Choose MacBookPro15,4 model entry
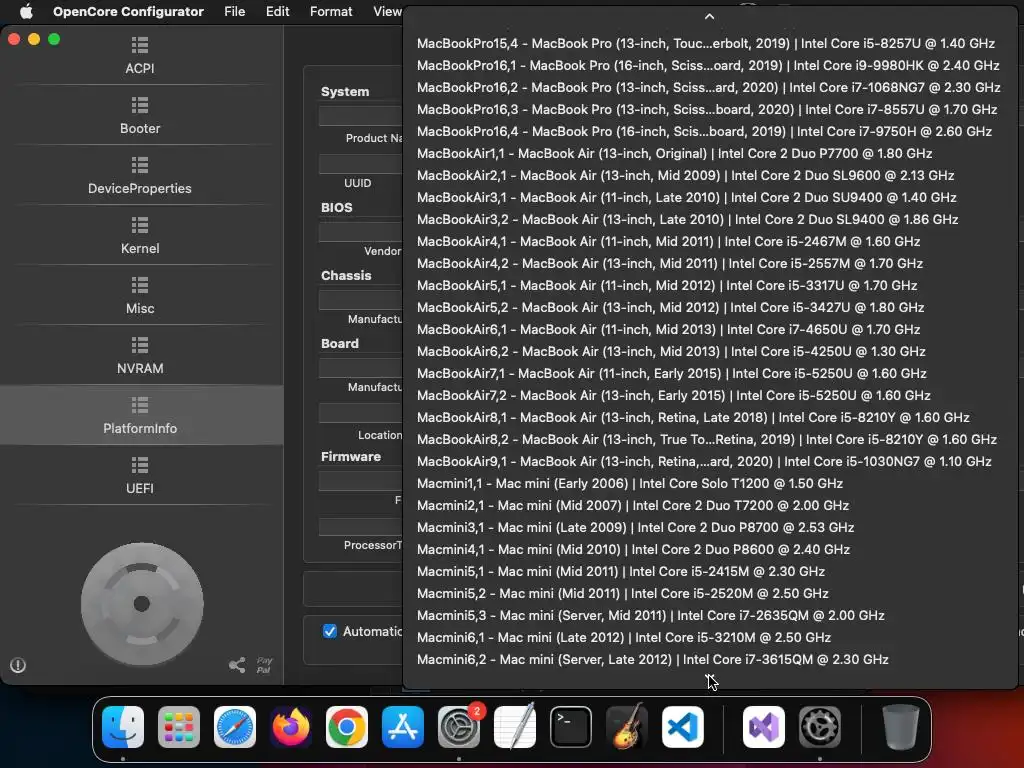The width and height of the screenshot is (1024, 768). (x=710, y=43)
